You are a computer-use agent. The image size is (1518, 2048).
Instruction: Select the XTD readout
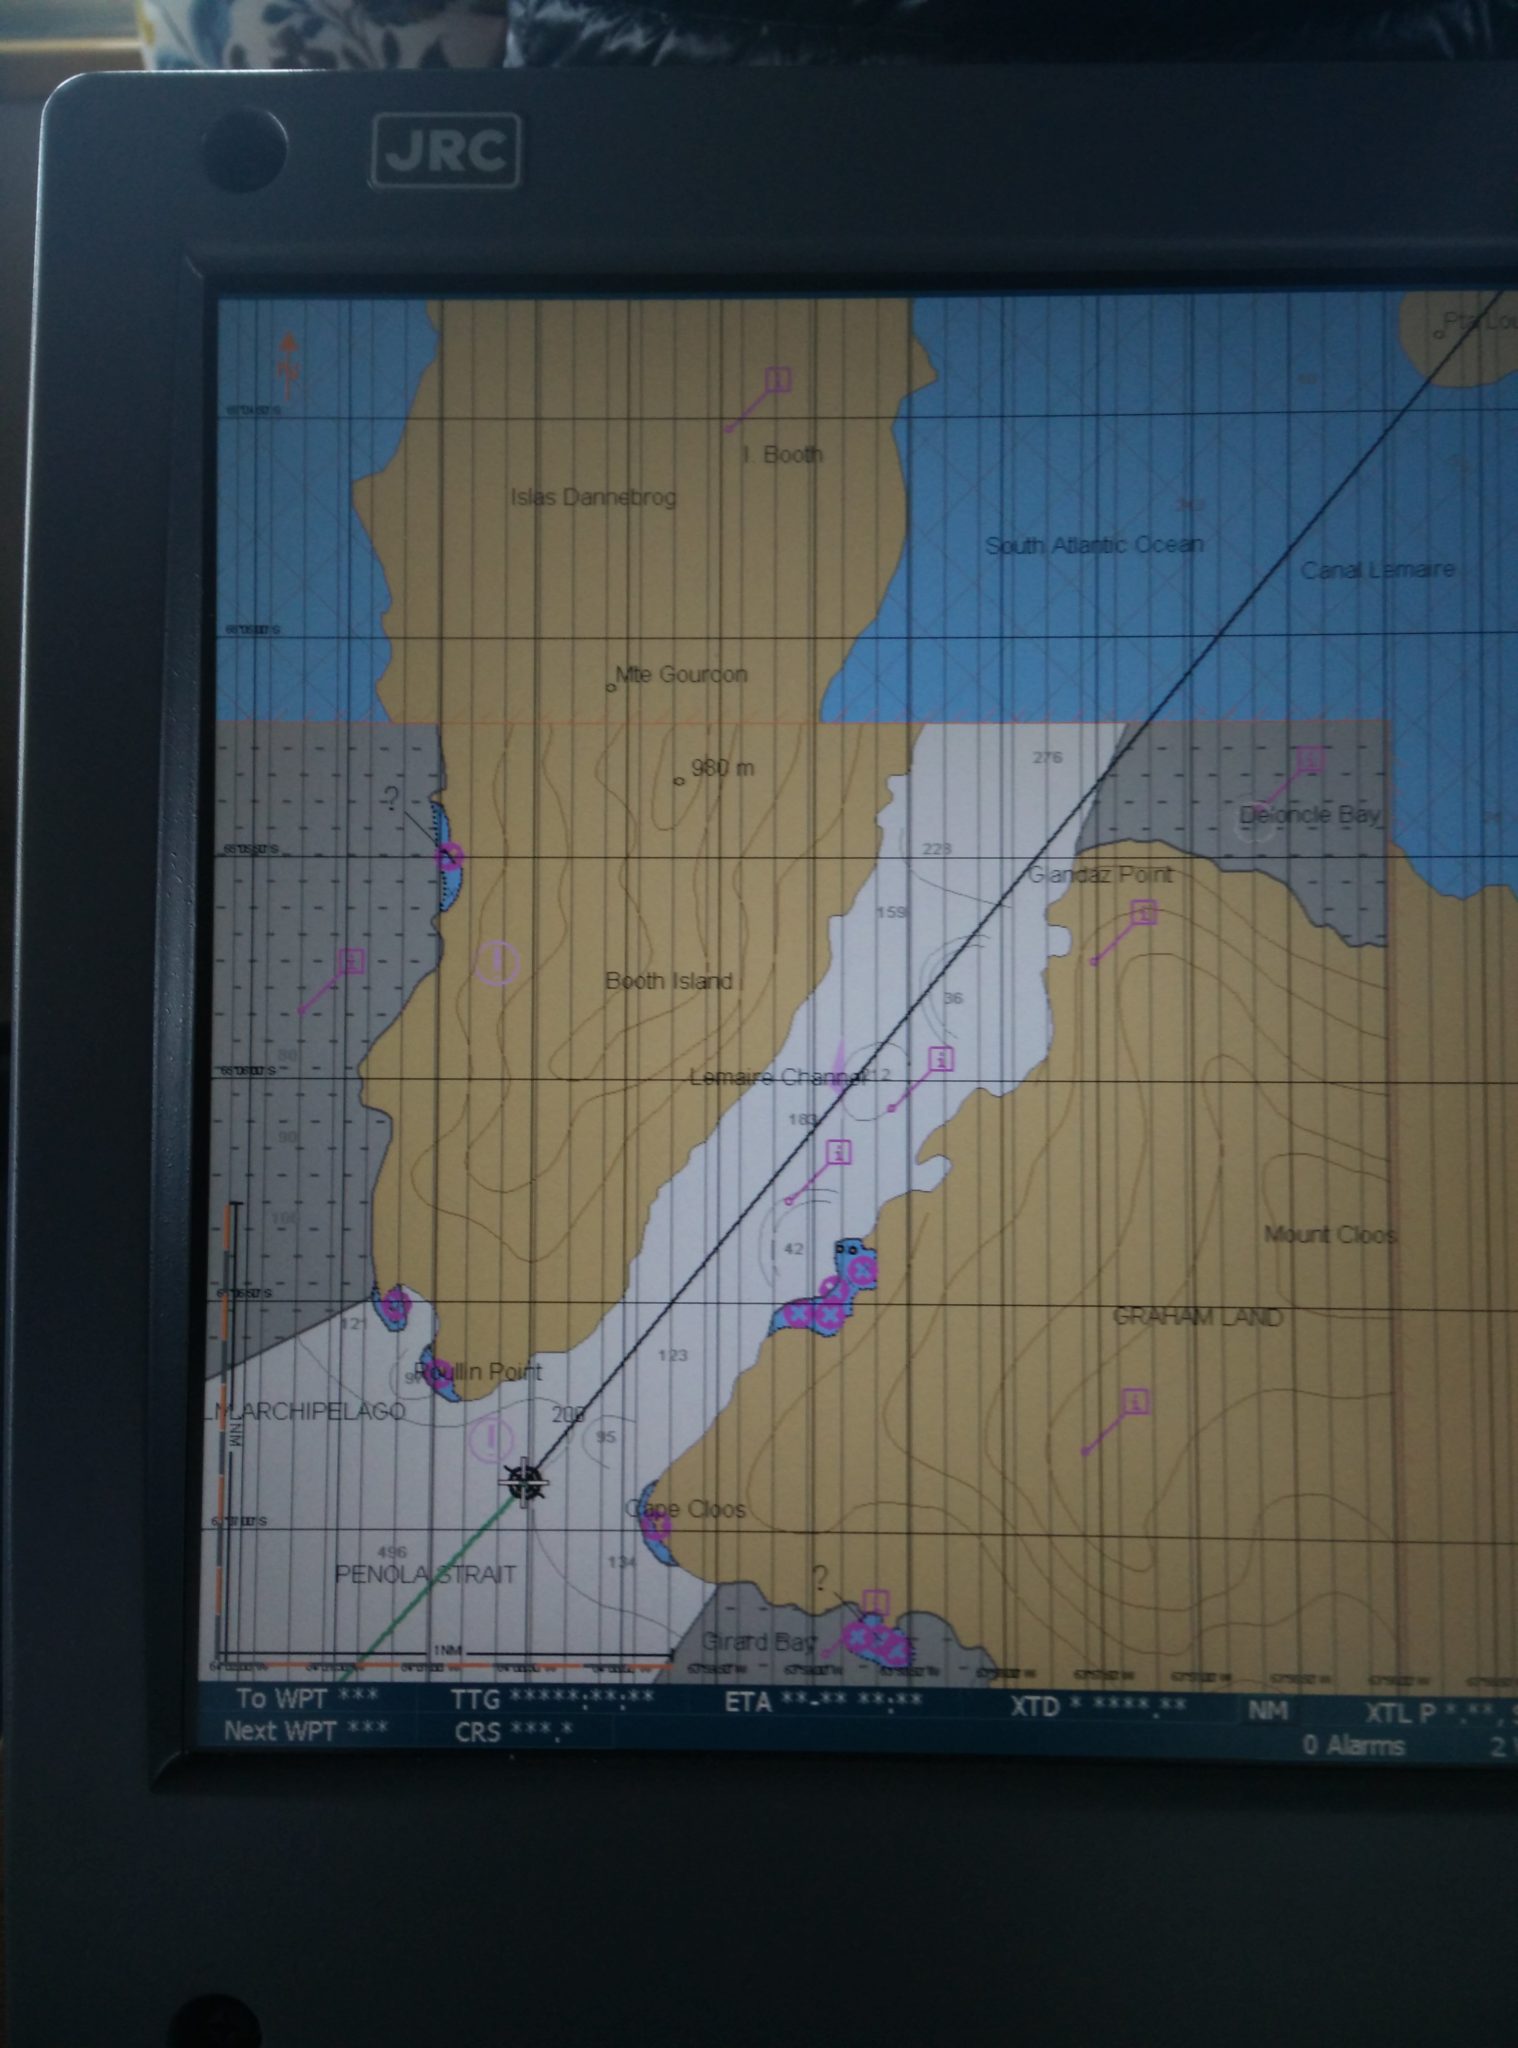click(1098, 1706)
